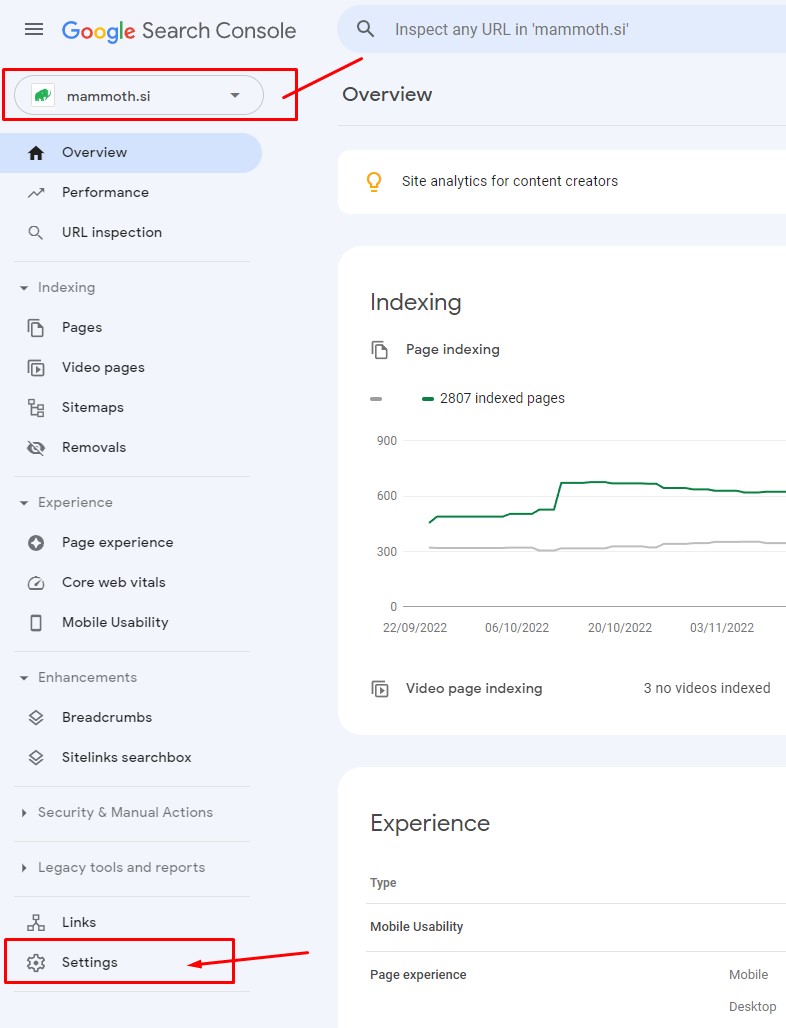Click the mammoth.si property favicon
The height and width of the screenshot is (1028, 786).
(43, 96)
